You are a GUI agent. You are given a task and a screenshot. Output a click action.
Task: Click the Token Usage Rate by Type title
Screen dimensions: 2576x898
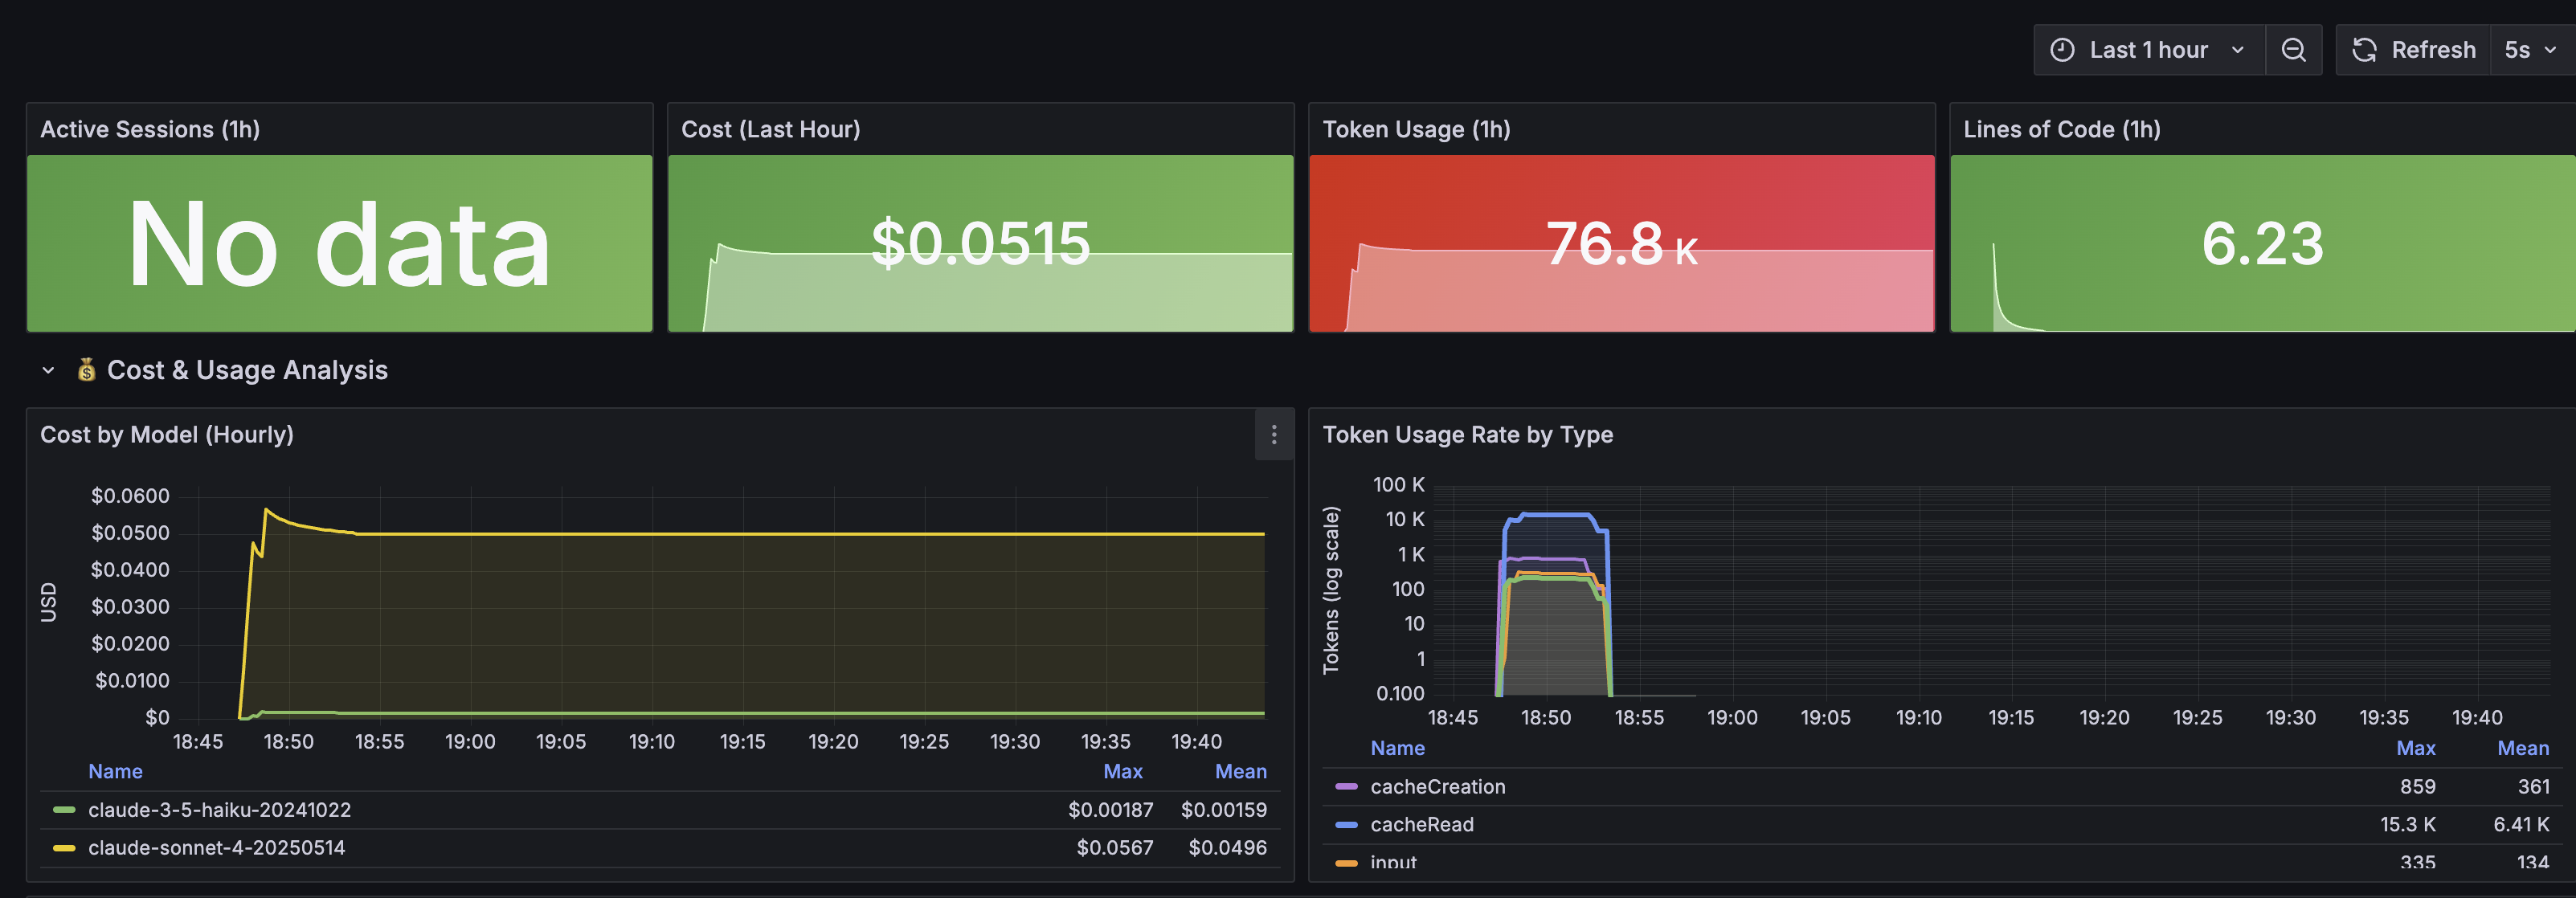tap(1467, 435)
